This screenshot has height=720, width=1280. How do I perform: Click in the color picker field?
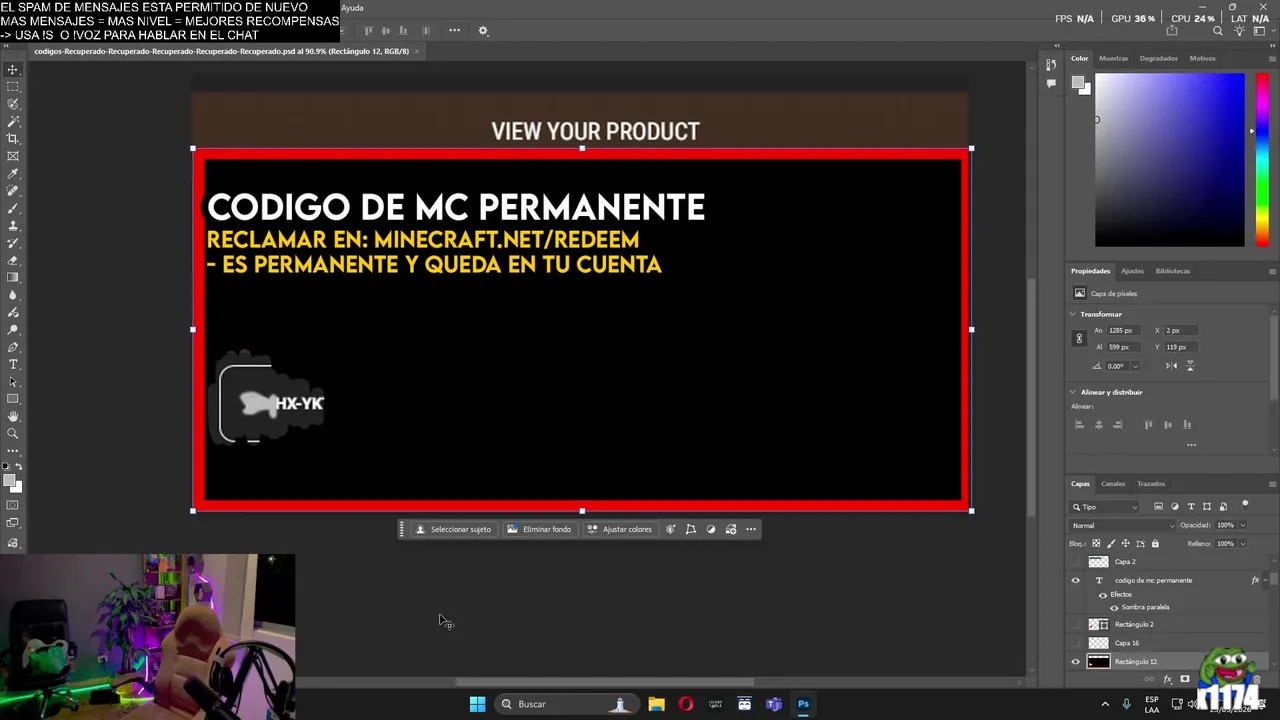click(1169, 160)
